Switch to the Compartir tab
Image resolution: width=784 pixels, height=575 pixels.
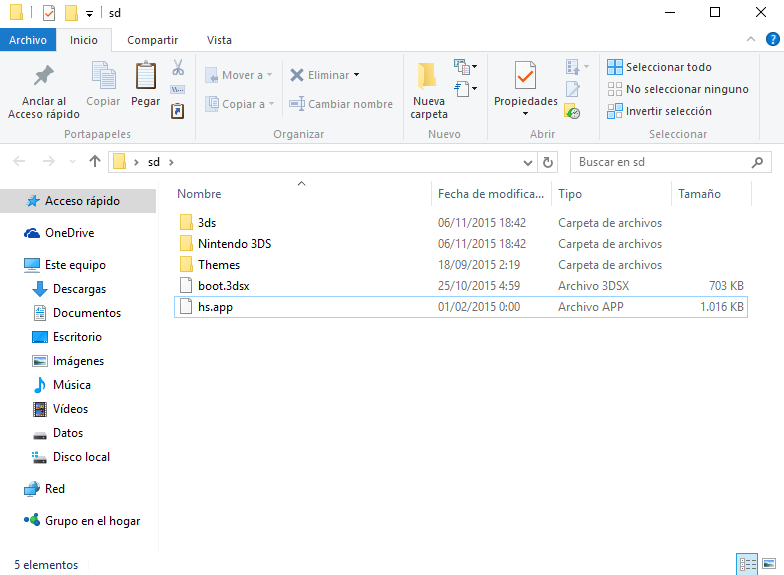pos(152,40)
